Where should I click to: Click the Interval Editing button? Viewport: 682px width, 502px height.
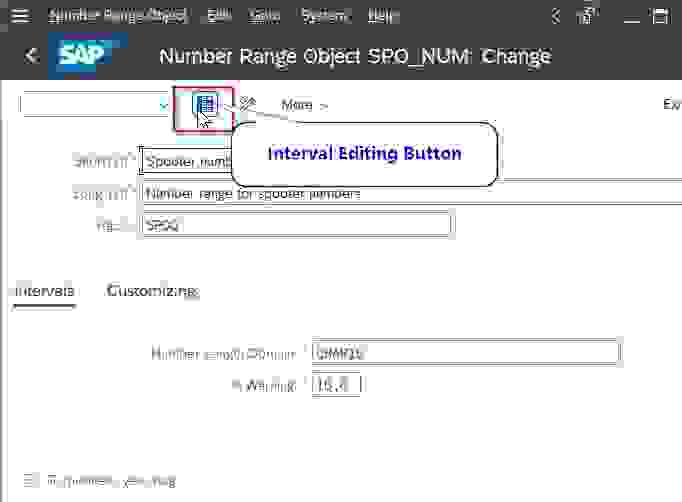(x=205, y=105)
